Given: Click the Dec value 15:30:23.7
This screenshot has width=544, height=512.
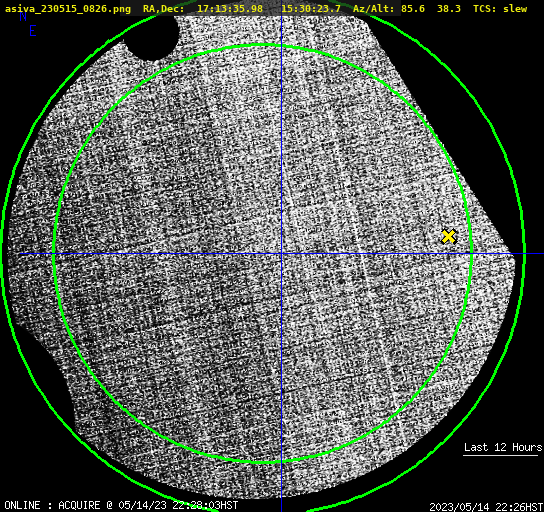Looking at the screenshot, I should pyautogui.click(x=311, y=9).
